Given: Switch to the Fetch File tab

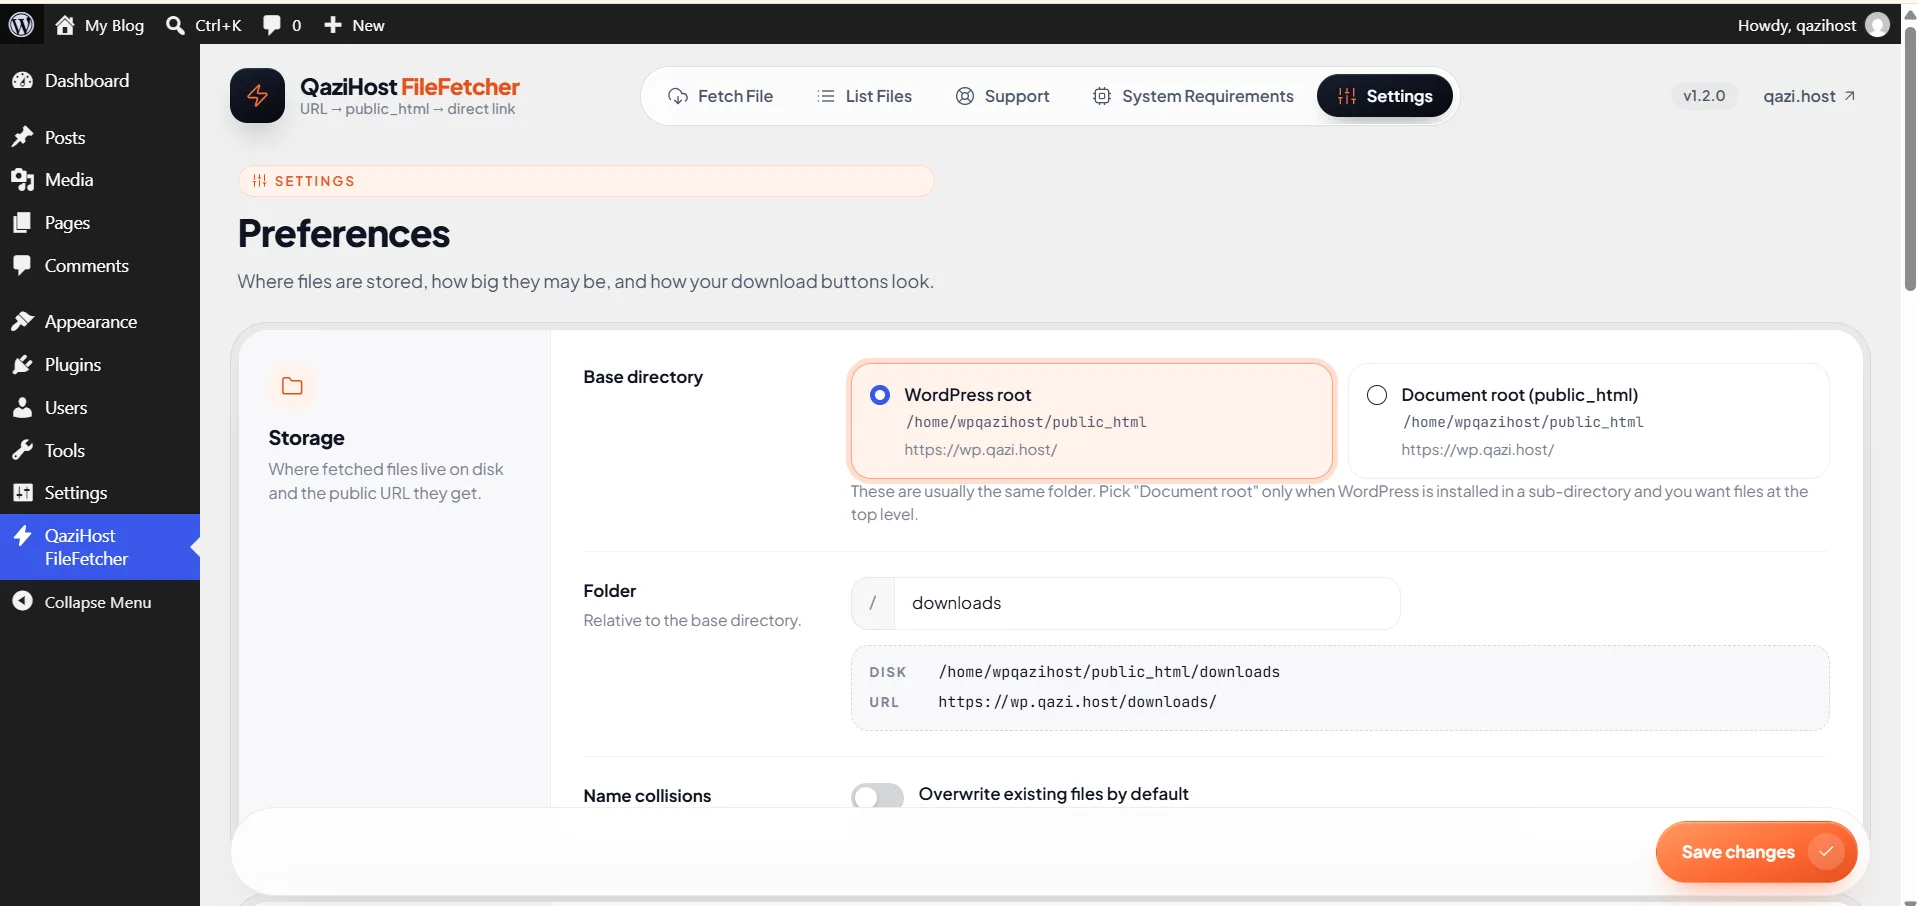Looking at the screenshot, I should pyautogui.click(x=720, y=96).
